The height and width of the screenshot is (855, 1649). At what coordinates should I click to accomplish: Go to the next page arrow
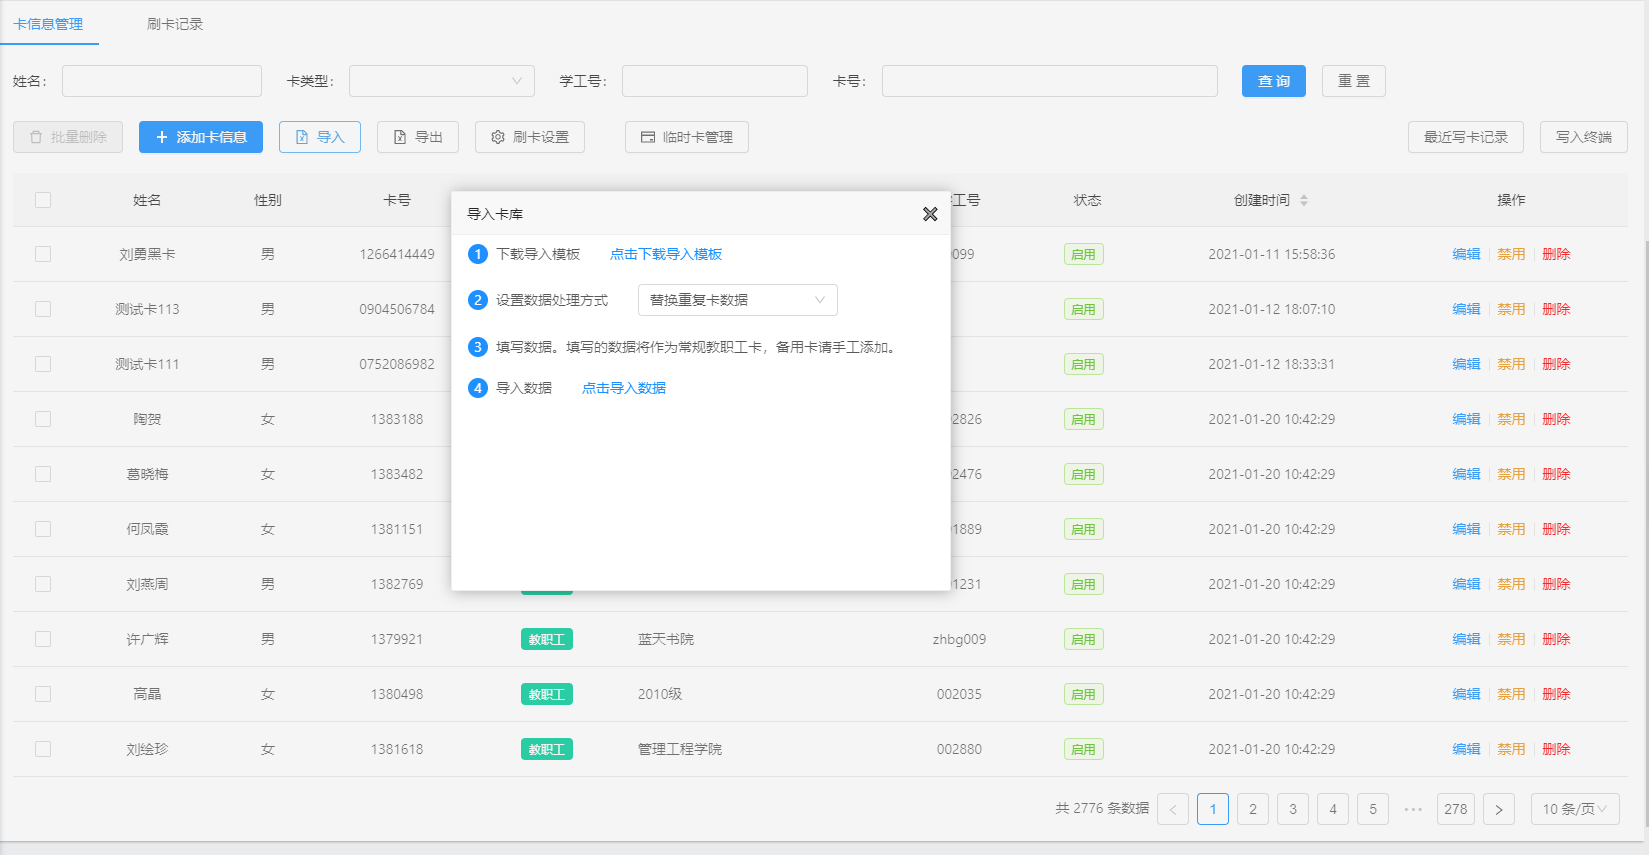(x=1499, y=809)
